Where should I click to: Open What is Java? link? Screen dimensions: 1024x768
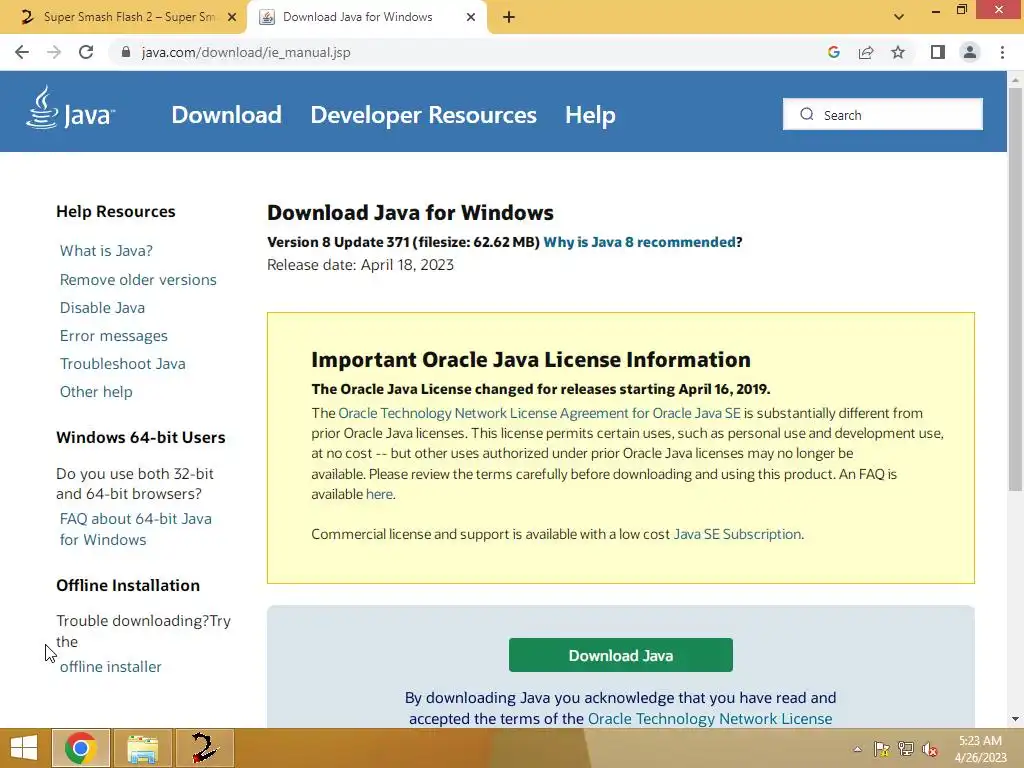(x=106, y=251)
